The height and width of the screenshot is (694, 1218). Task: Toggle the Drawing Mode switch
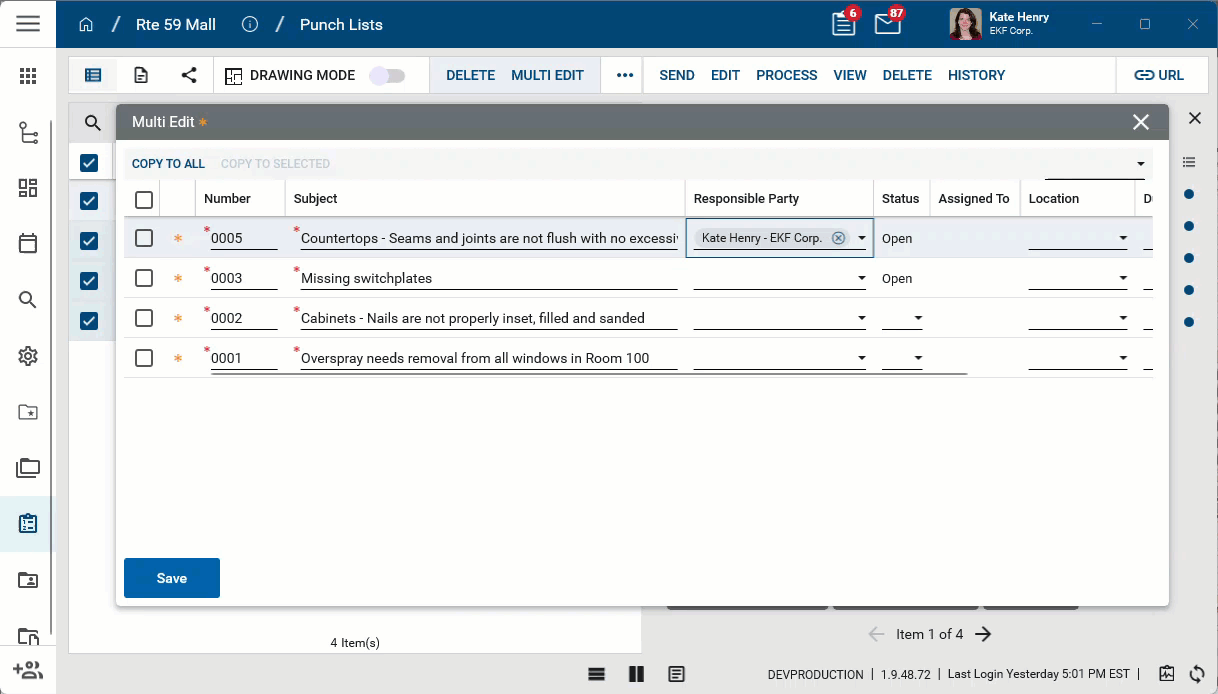[x=387, y=76]
